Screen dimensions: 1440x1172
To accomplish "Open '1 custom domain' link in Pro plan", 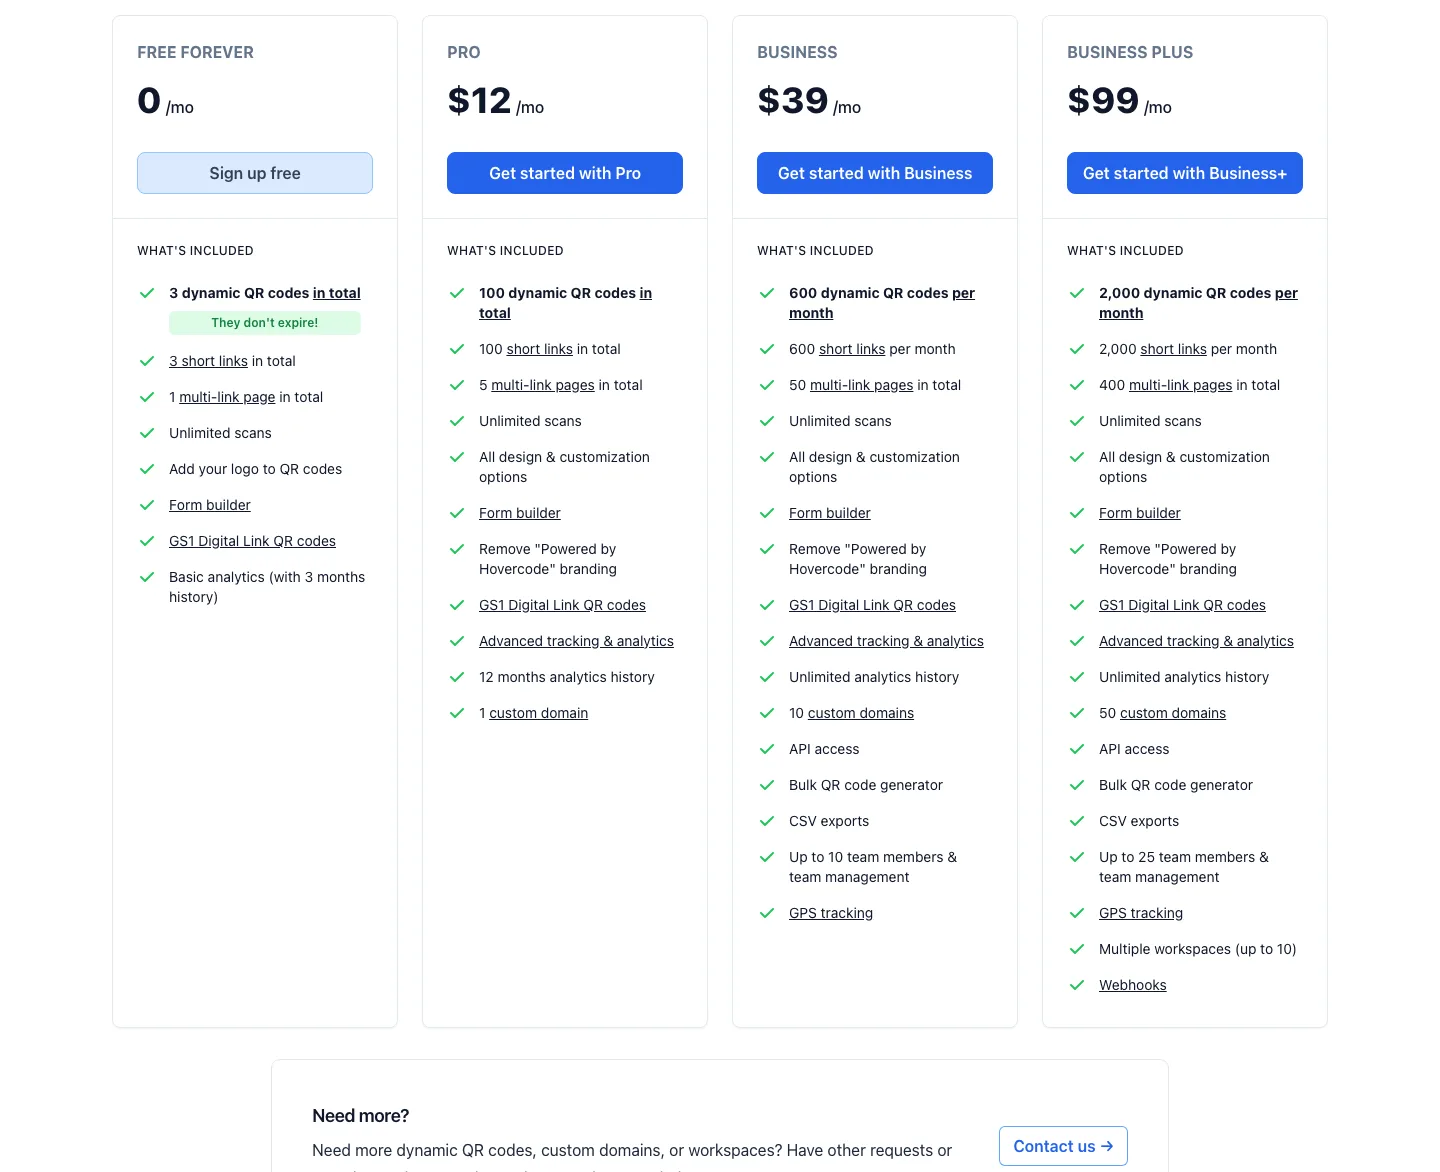I will [x=538, y=713].
